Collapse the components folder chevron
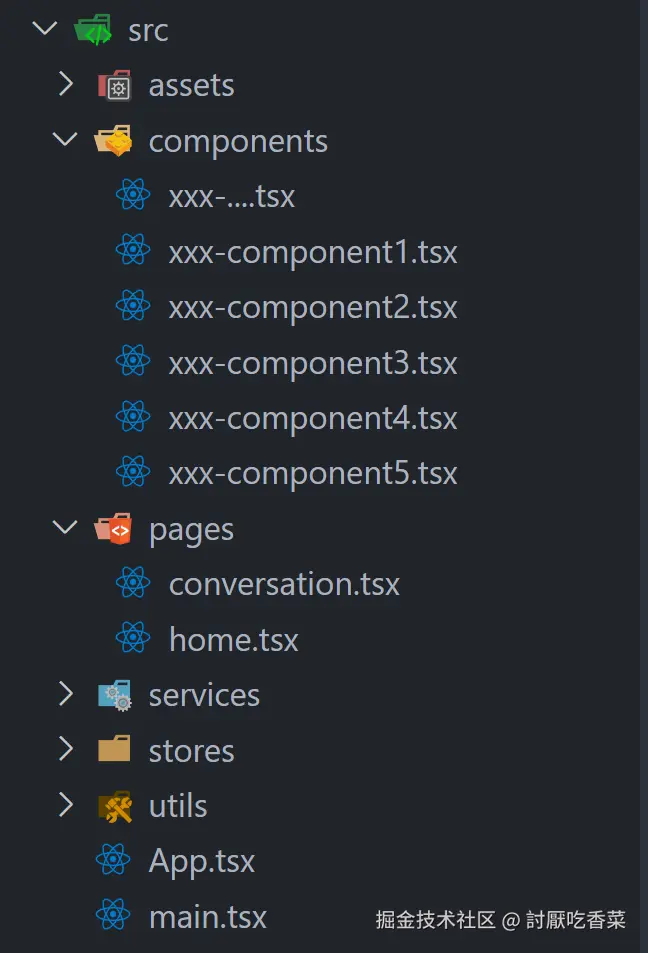This screenshot has width=648, height=953. [x=66, y=140]
